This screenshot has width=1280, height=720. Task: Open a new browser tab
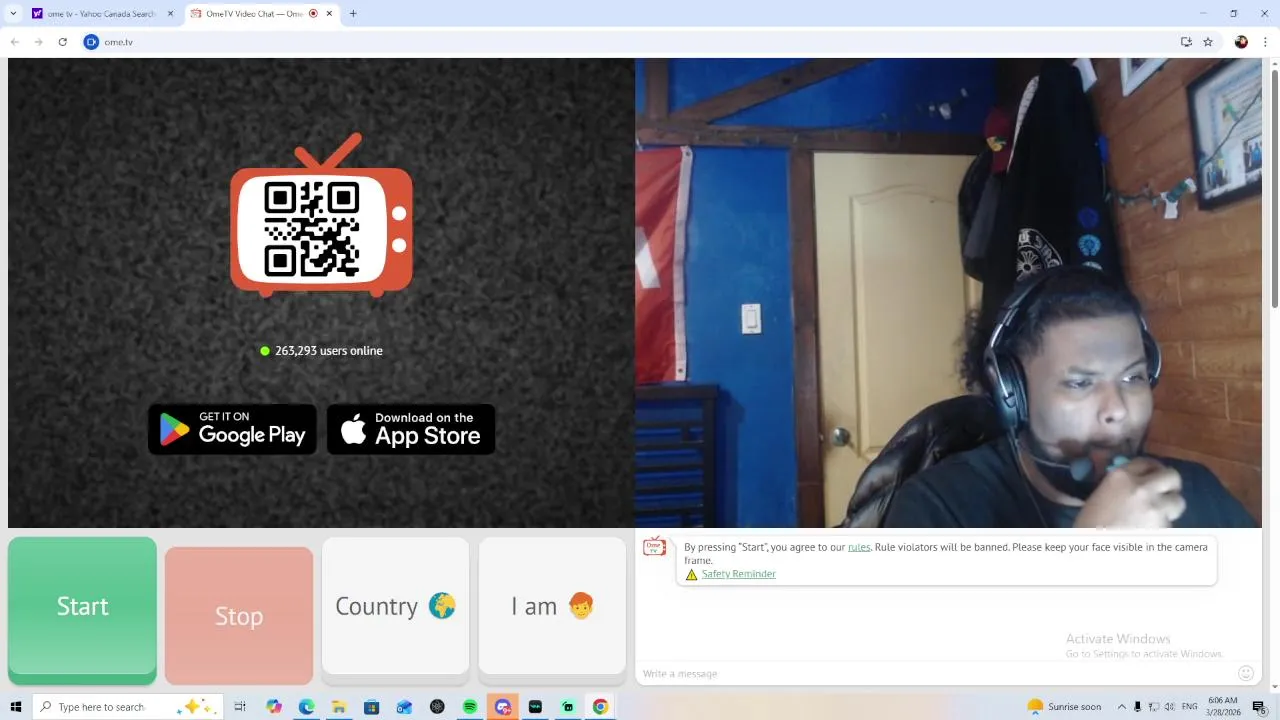(353, 14)
